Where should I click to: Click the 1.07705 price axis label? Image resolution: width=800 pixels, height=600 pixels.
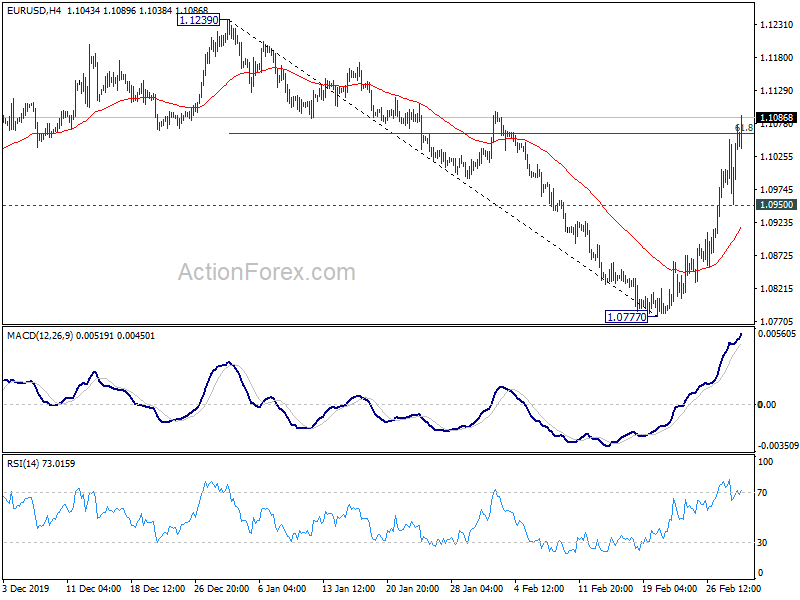click(x=777, y=321)
